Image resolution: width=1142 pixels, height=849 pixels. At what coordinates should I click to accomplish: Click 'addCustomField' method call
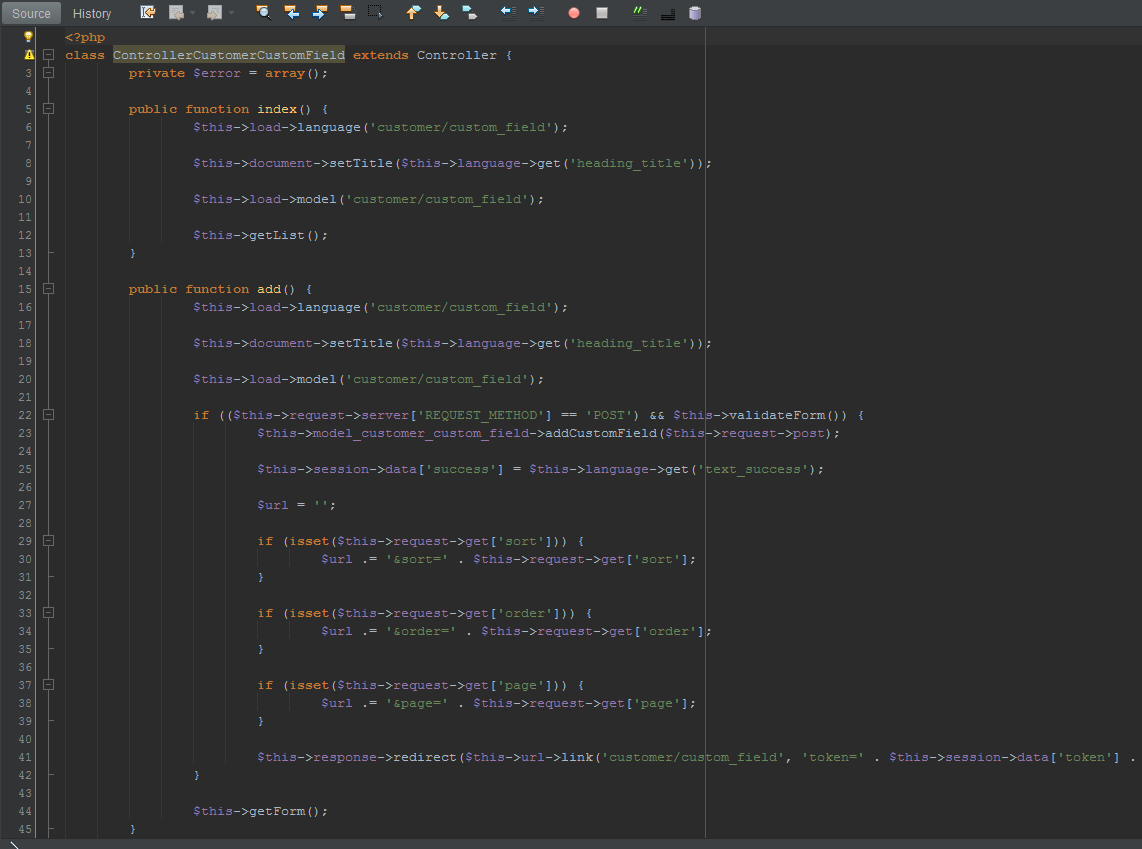tap(601, 433)
